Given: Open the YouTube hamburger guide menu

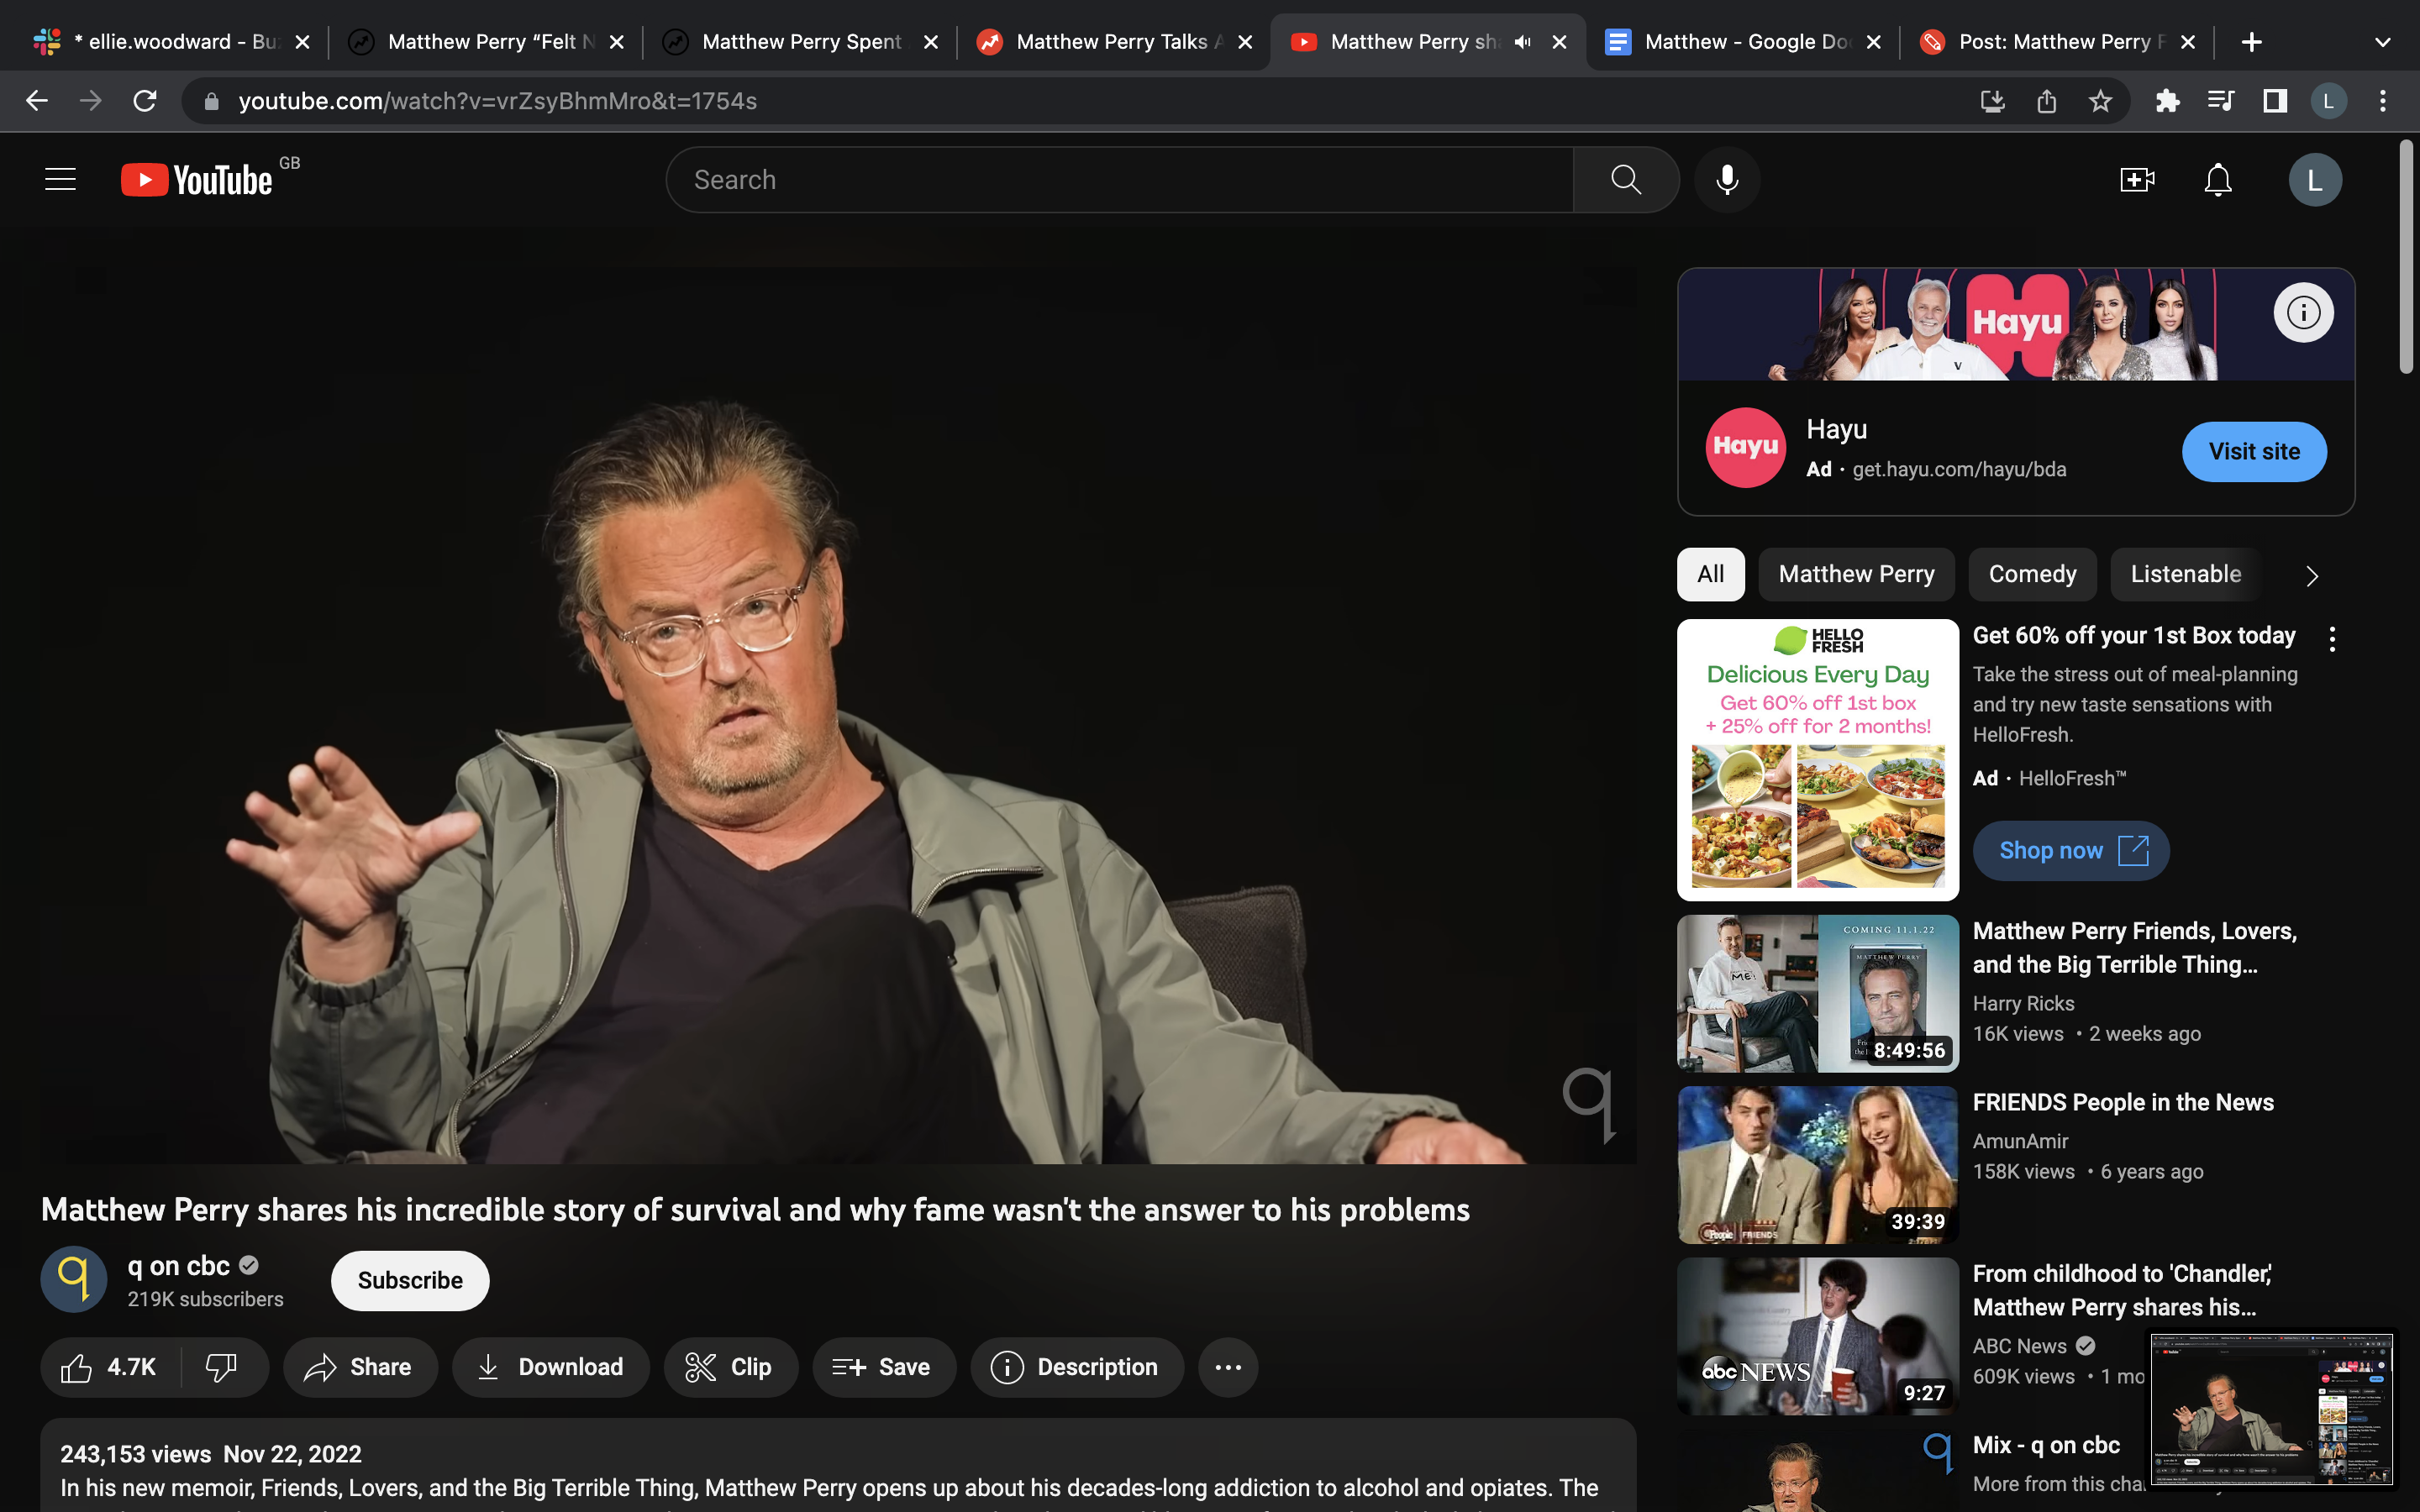Looking at the screenshot, I should click(60, 180).
